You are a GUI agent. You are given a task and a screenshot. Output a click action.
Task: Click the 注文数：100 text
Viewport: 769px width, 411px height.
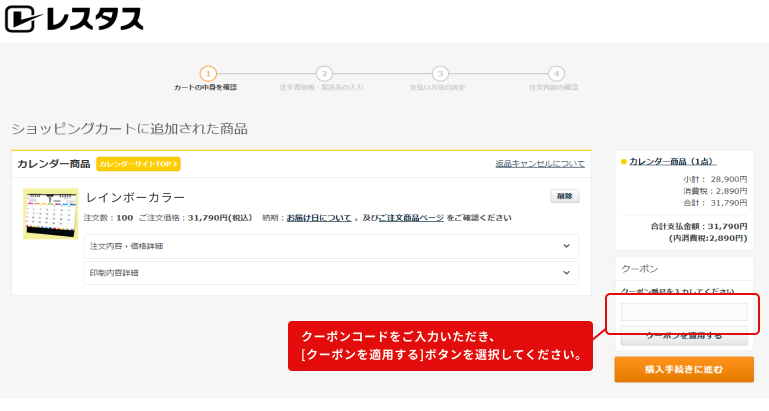coord(108,218)
